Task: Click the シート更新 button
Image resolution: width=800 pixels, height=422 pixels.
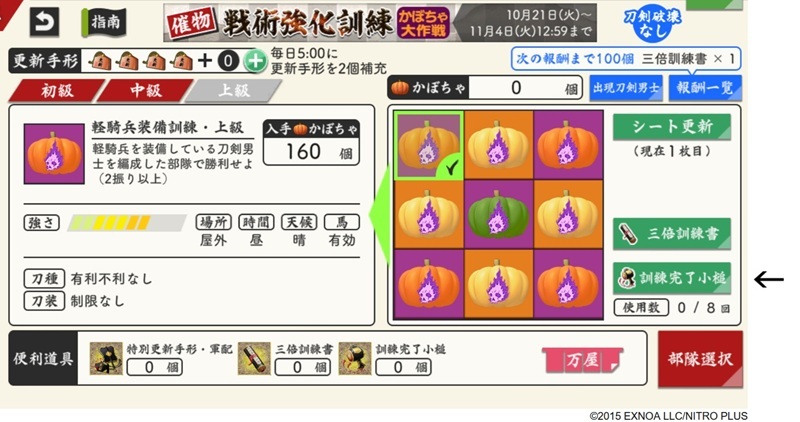Action: (671, 127)
